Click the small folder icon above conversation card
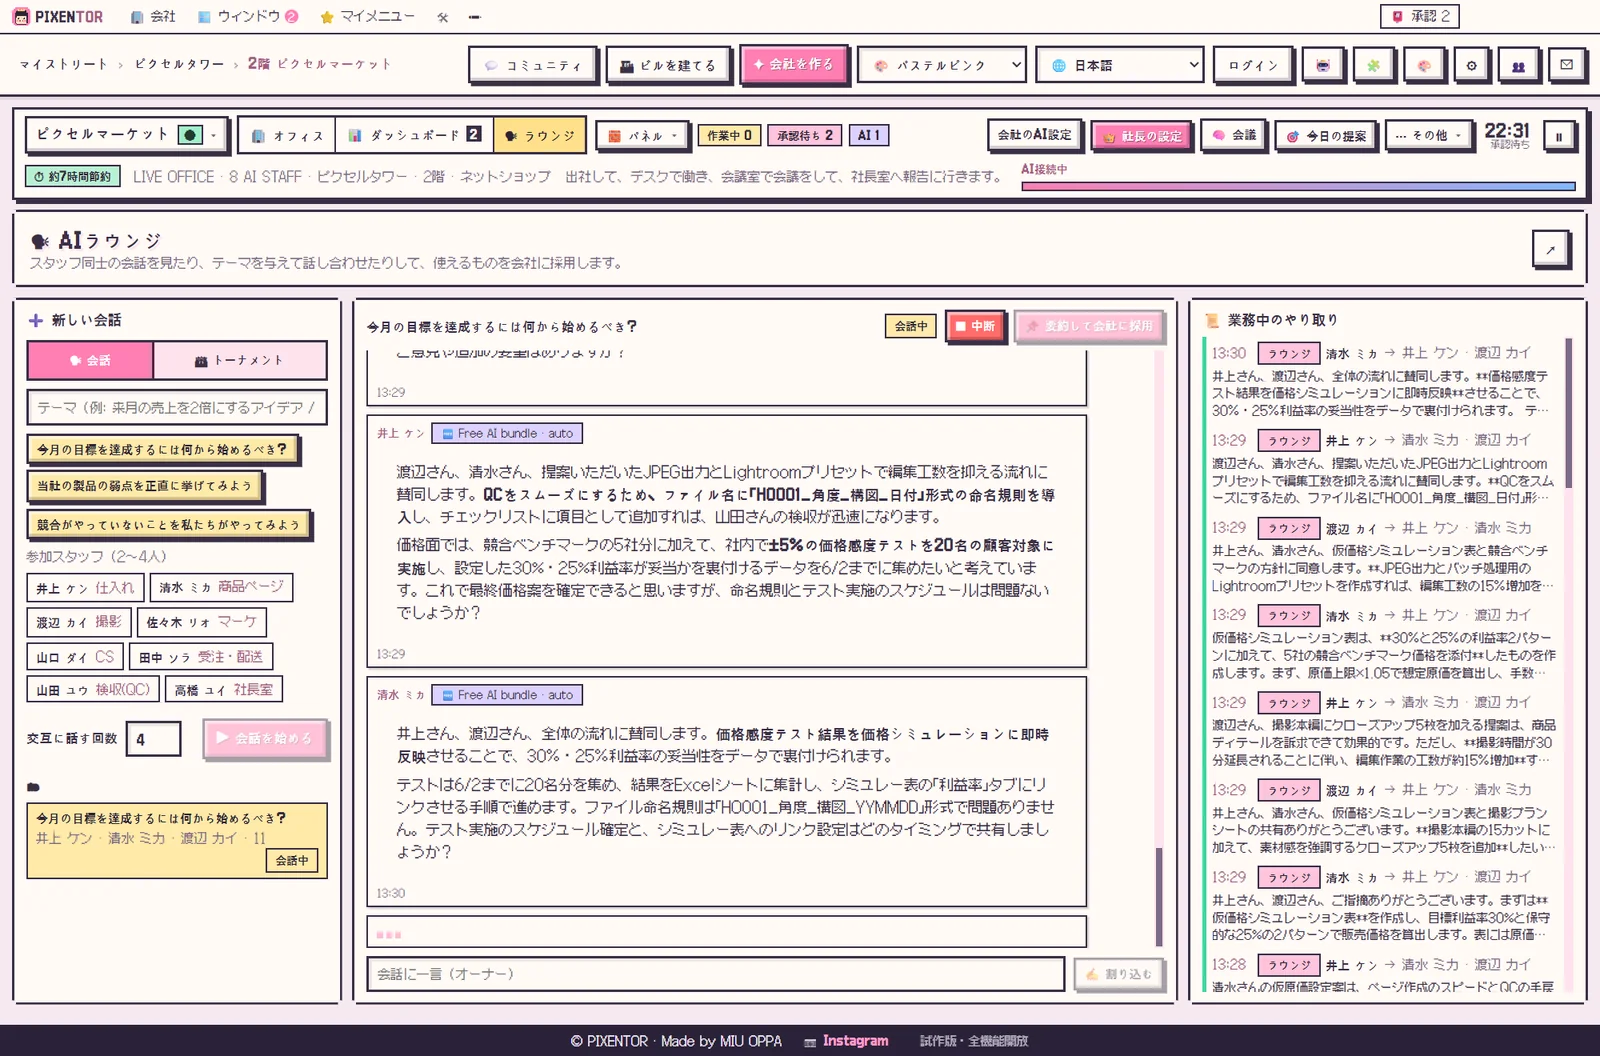Image resolution: width=1600 pixels, height=1056 pixels. (33, 787)
